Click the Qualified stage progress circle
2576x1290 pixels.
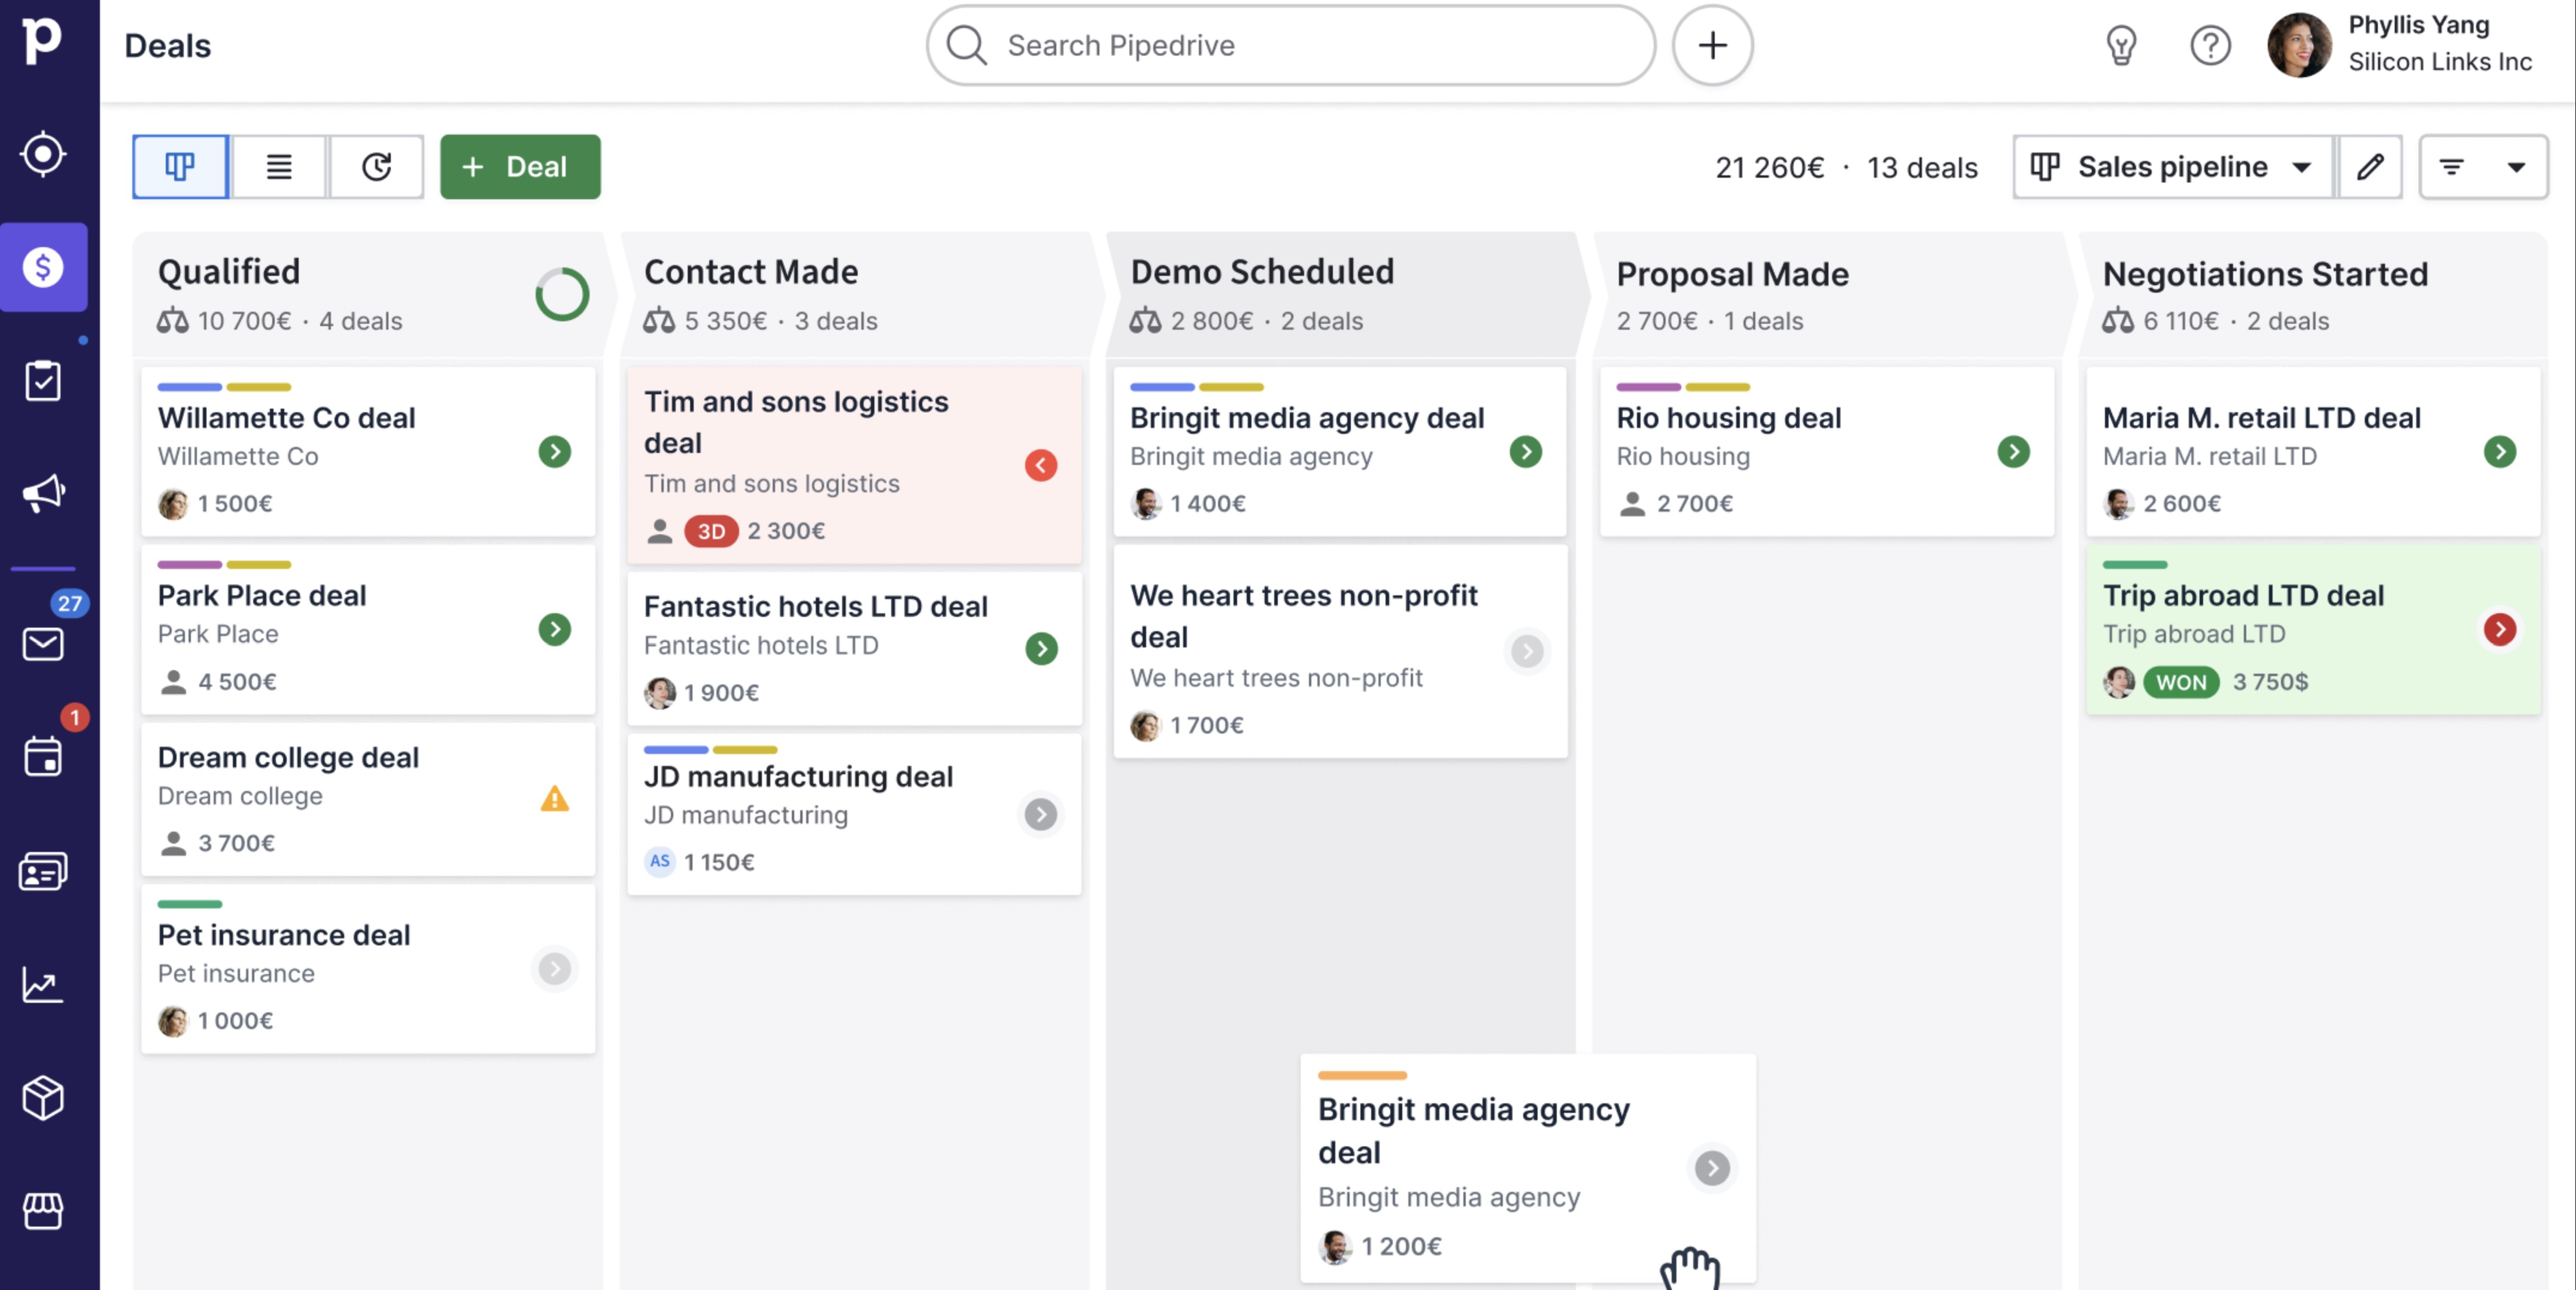point(562,294)
